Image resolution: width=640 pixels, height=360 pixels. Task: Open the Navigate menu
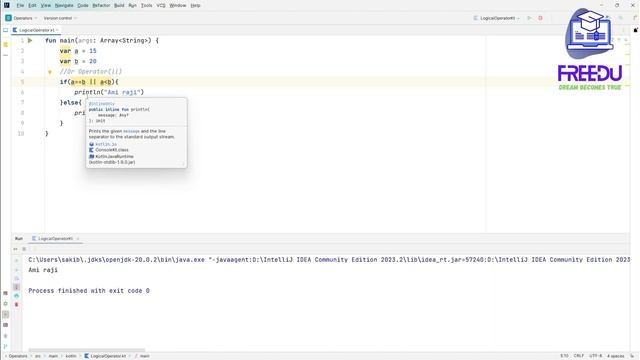[x=64, y=5]
